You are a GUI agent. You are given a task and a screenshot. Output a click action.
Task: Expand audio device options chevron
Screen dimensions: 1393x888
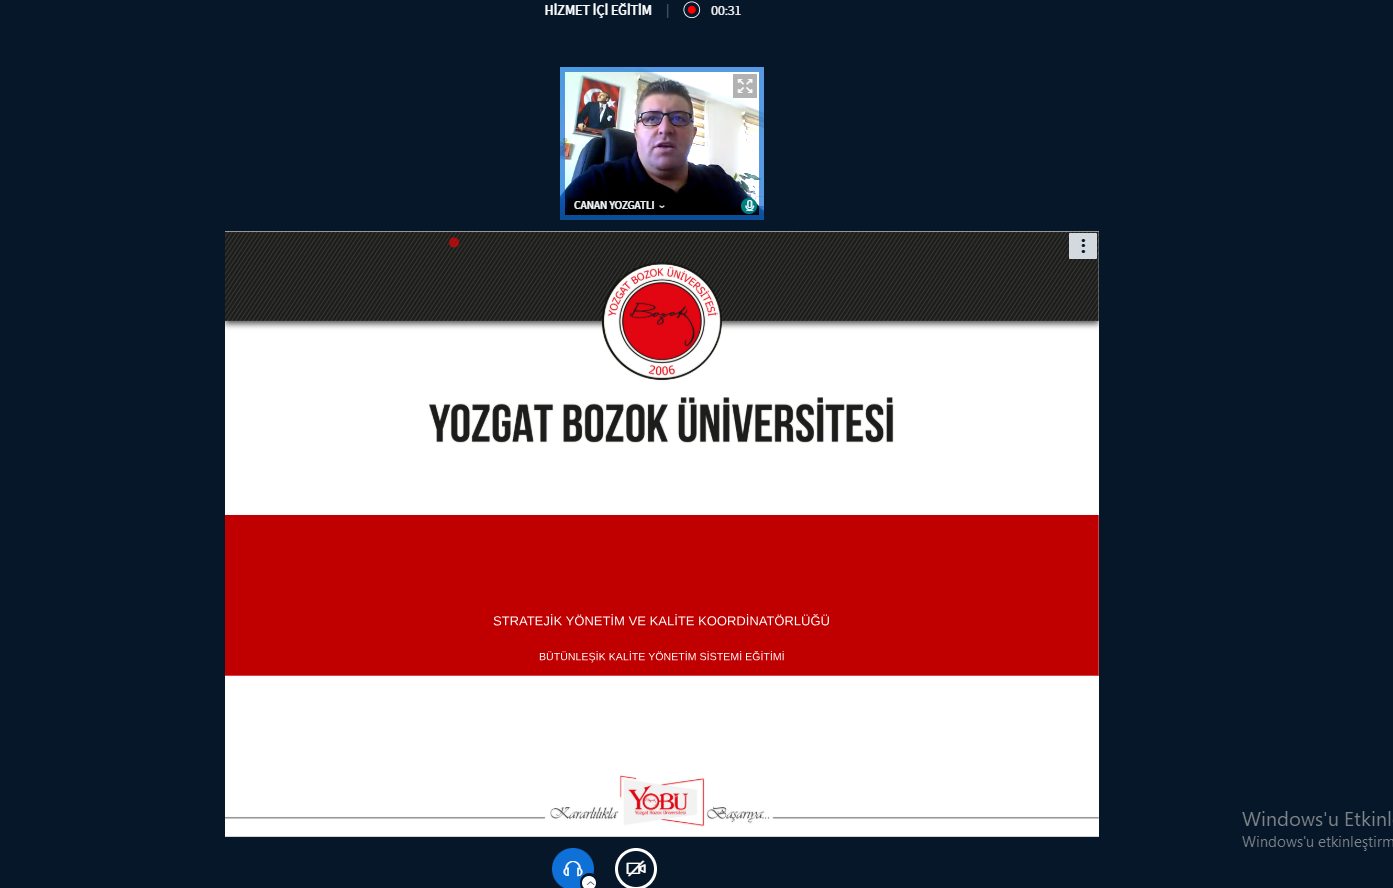[x=589, y=882]
